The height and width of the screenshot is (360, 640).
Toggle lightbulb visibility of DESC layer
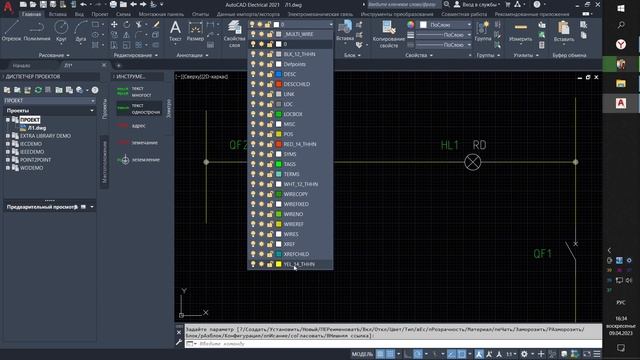point(253,74)
